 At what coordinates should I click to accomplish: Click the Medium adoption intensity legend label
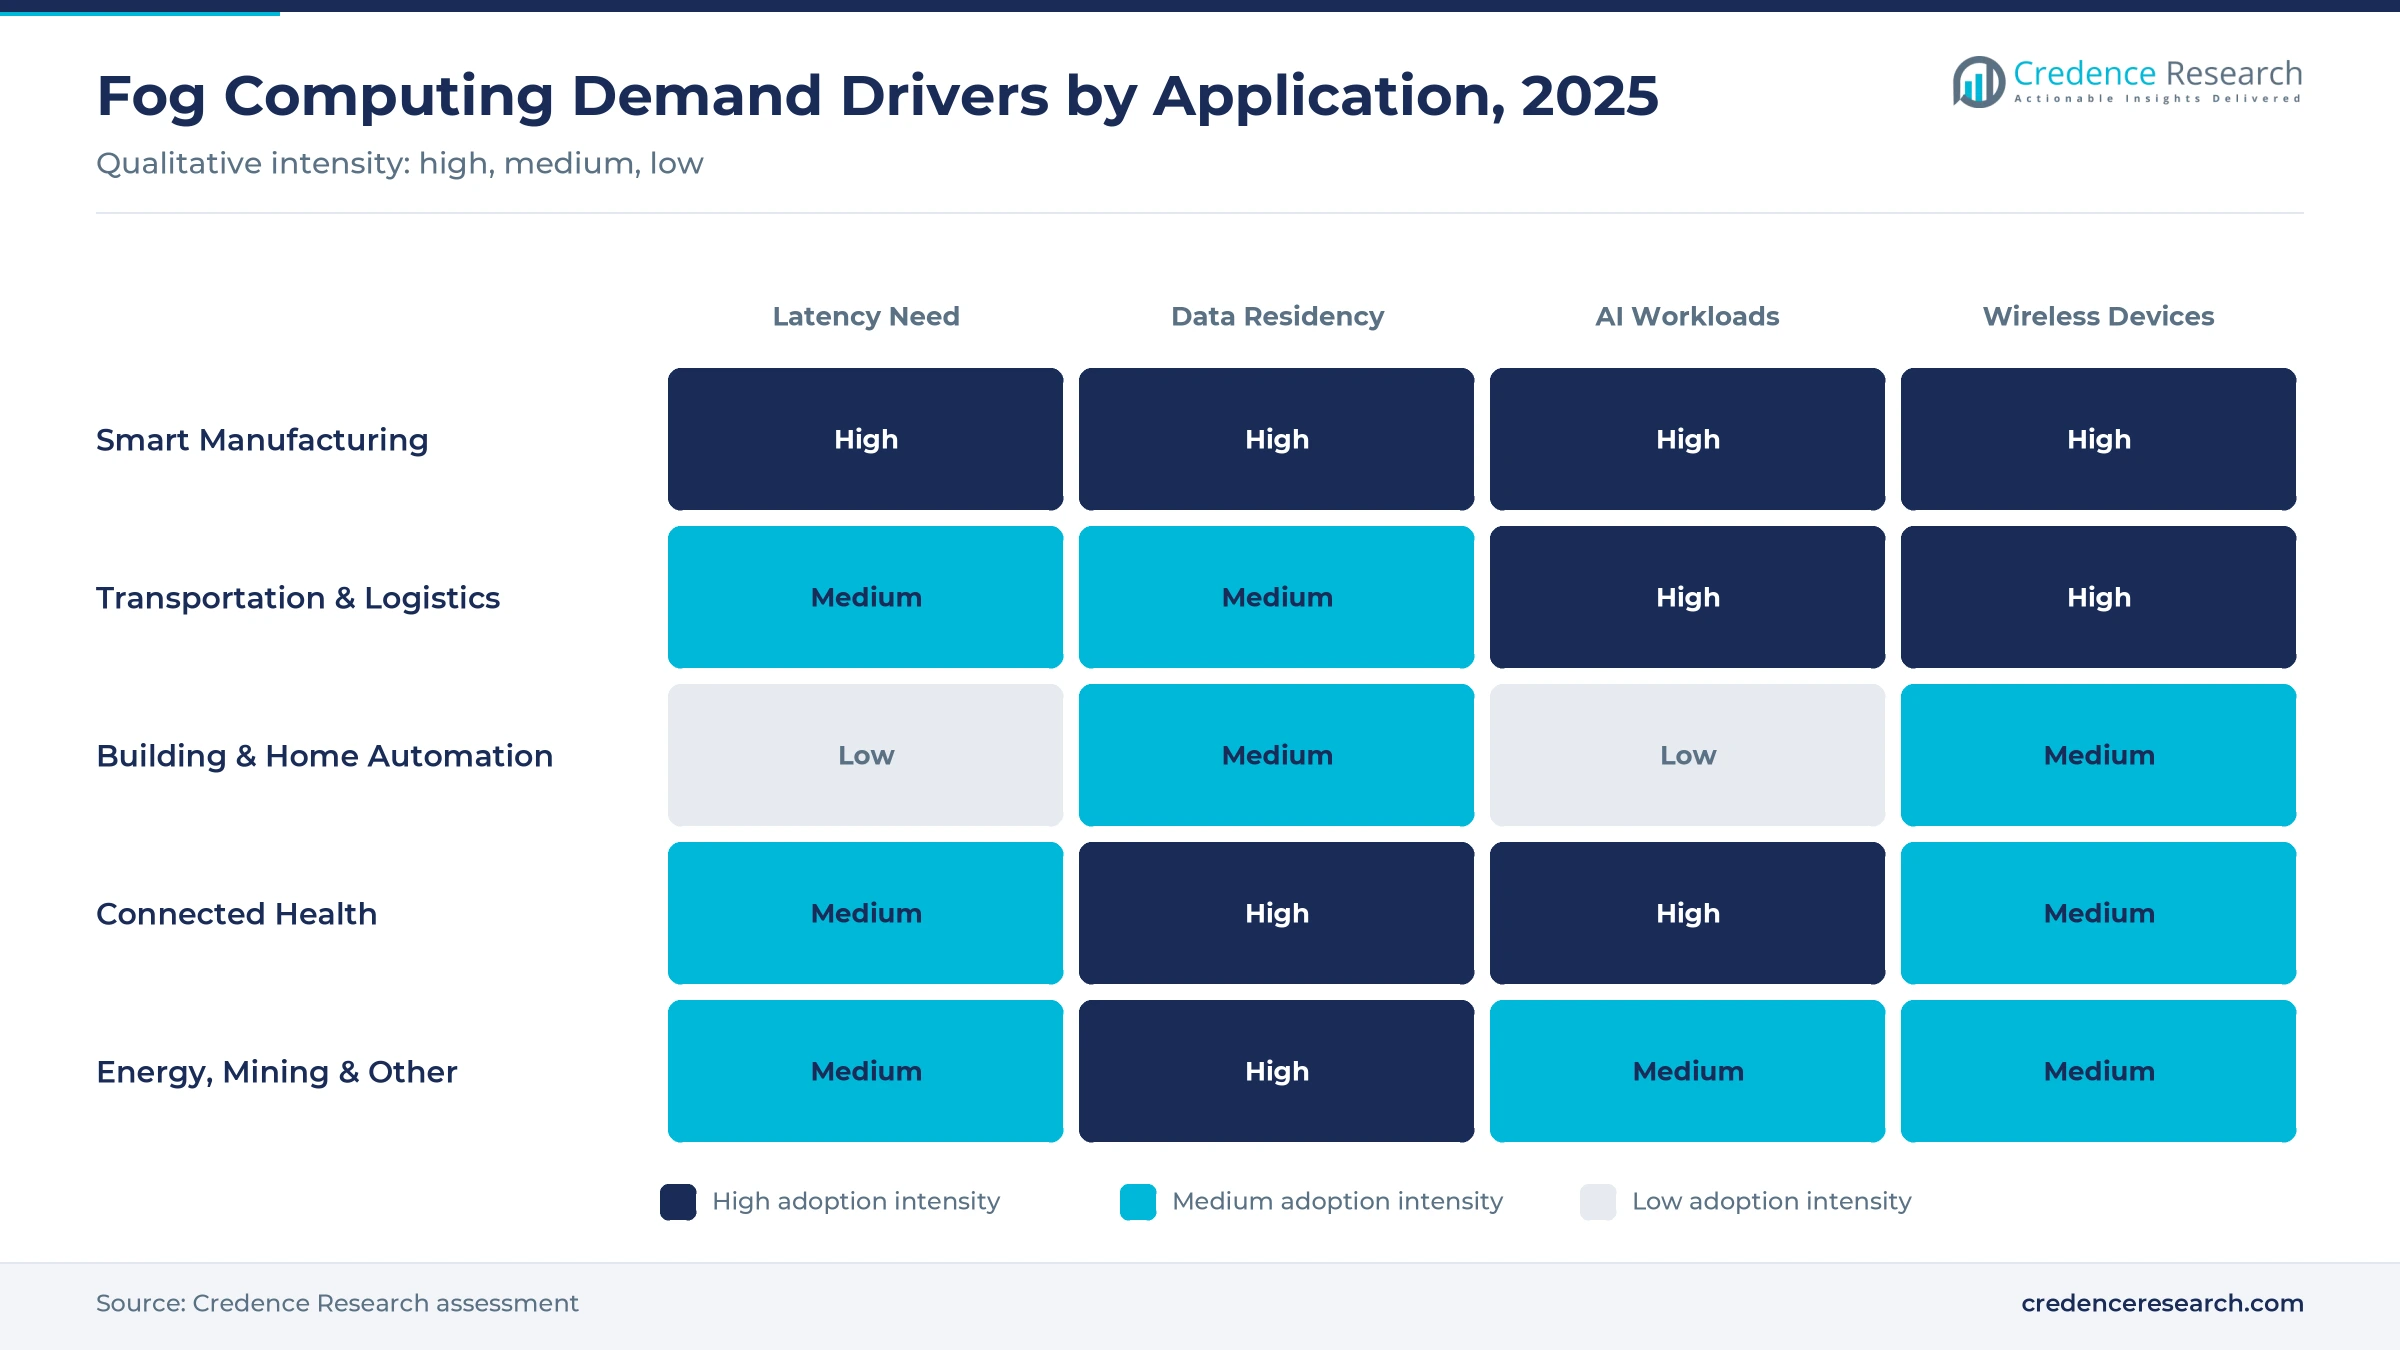point(1337,1201)
